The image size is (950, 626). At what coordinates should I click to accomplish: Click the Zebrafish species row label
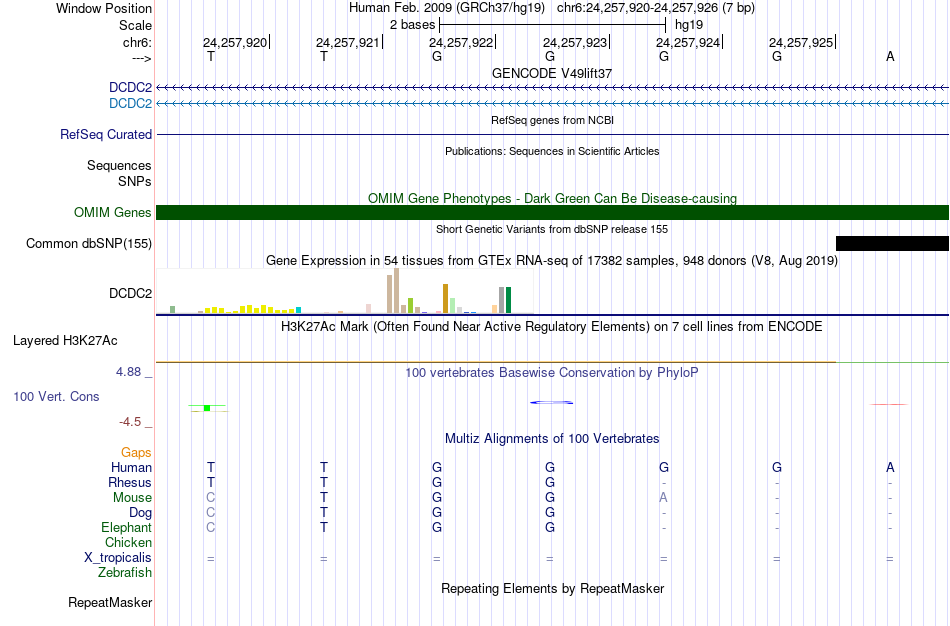pyautogui.click(x=125, y=572)
